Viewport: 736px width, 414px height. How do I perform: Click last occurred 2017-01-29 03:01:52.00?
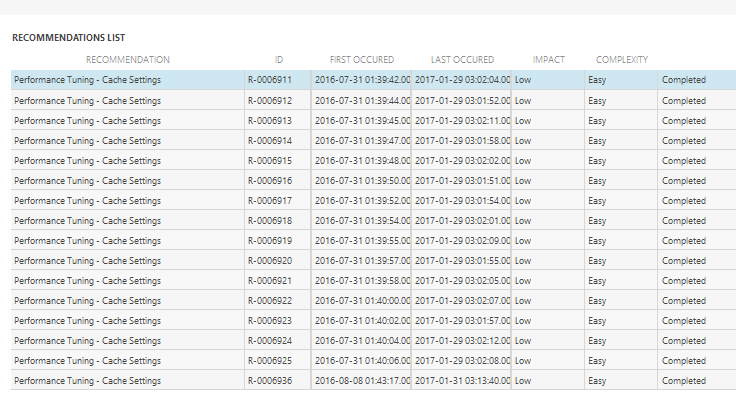pyautogui.click(x=462, y=100)
